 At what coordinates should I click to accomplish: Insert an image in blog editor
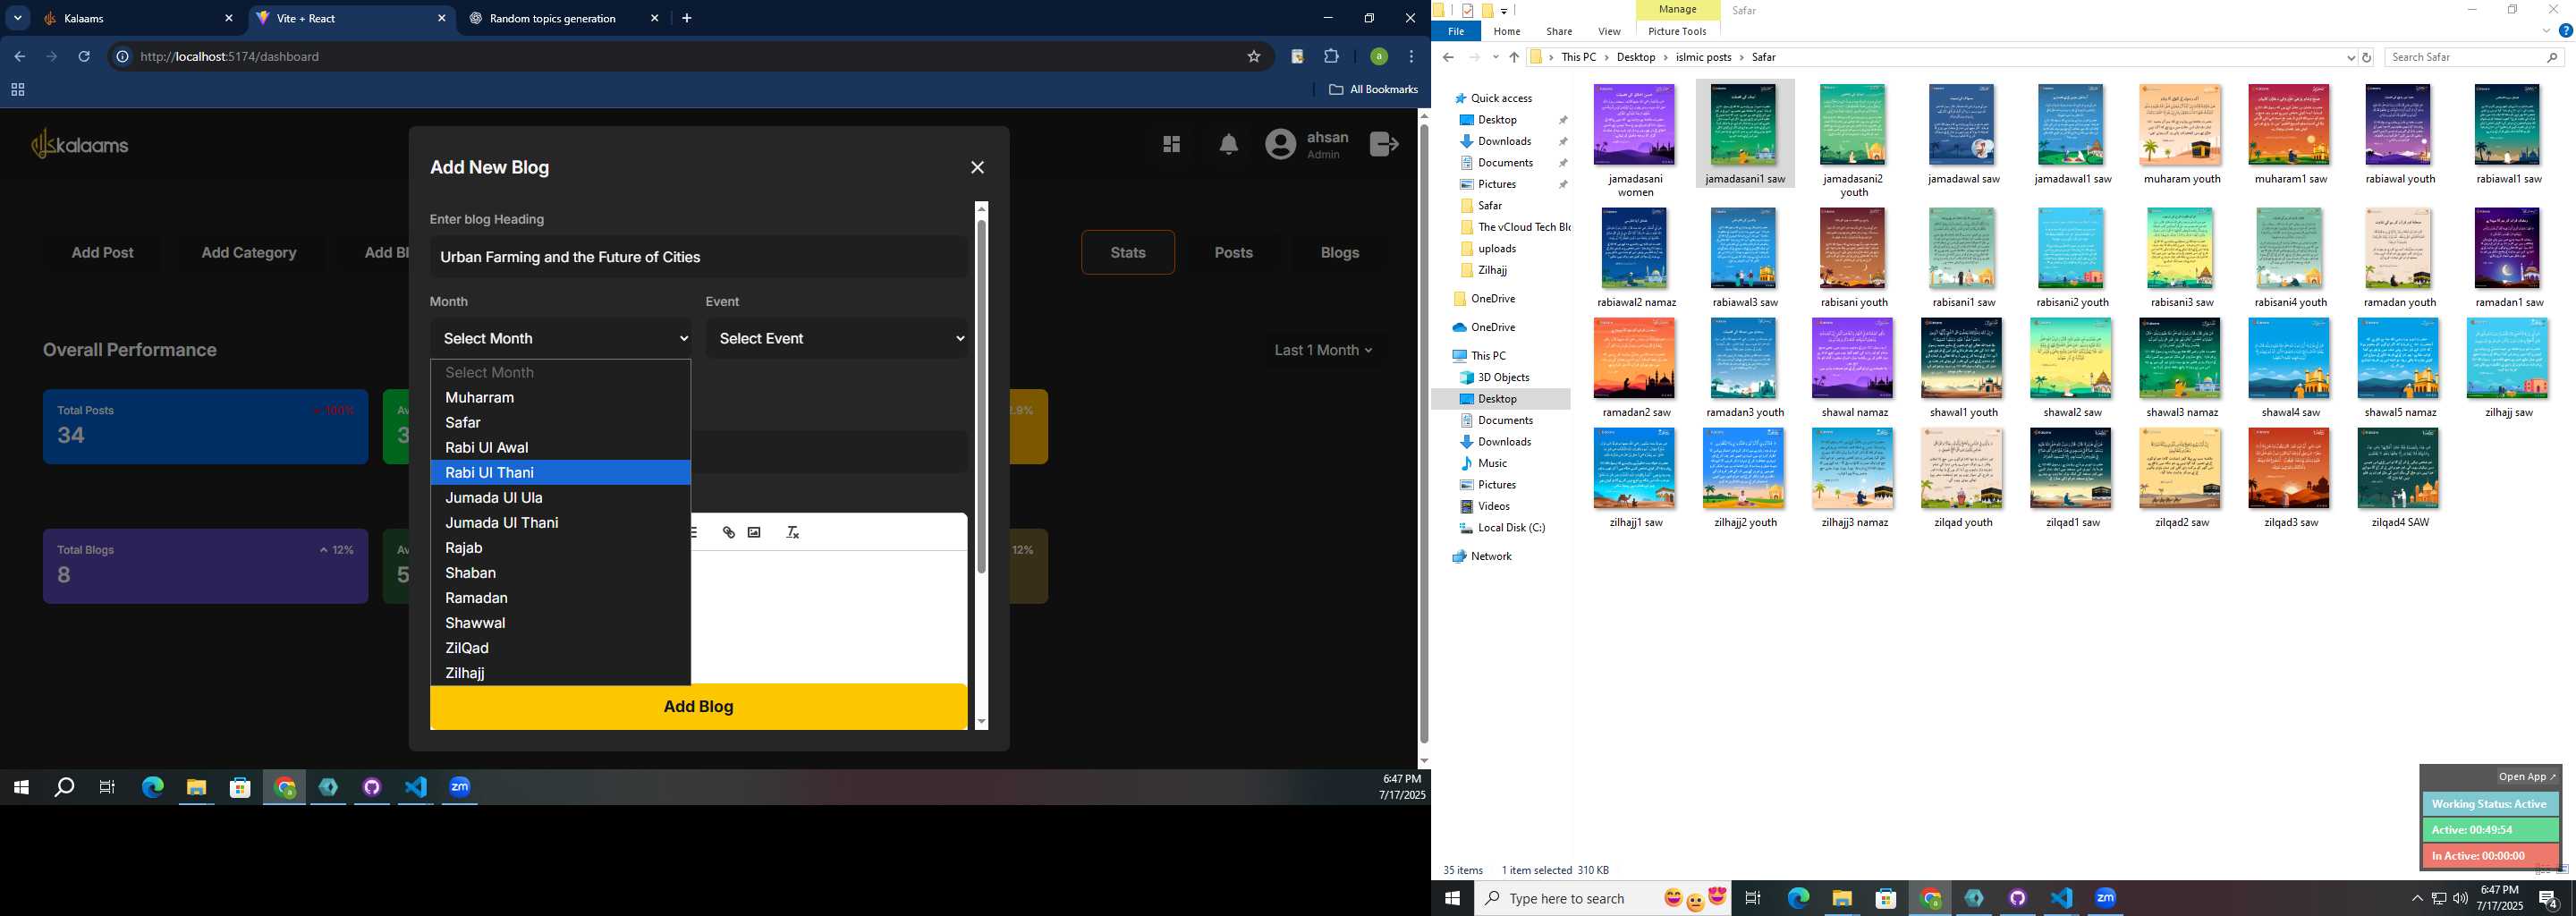coord(754,533)
